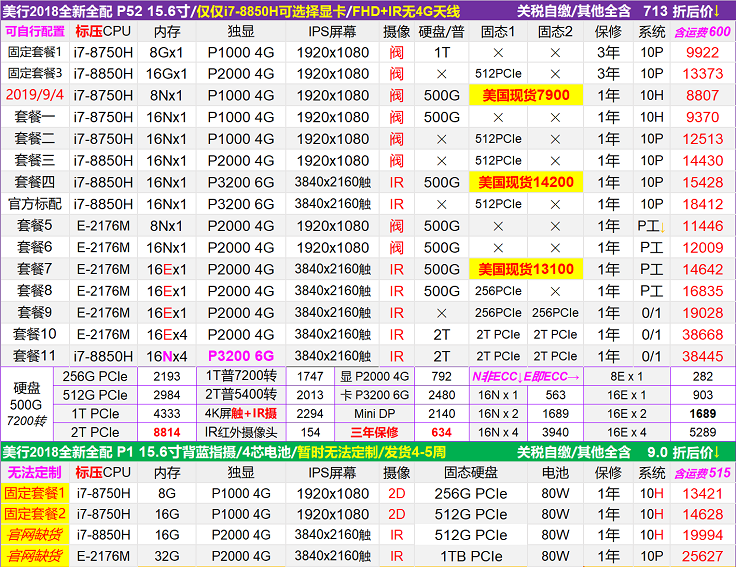The height and width of the screenshot is (567, 736).
Task: Select the 可自行配置 header cell
Action: 35,31
